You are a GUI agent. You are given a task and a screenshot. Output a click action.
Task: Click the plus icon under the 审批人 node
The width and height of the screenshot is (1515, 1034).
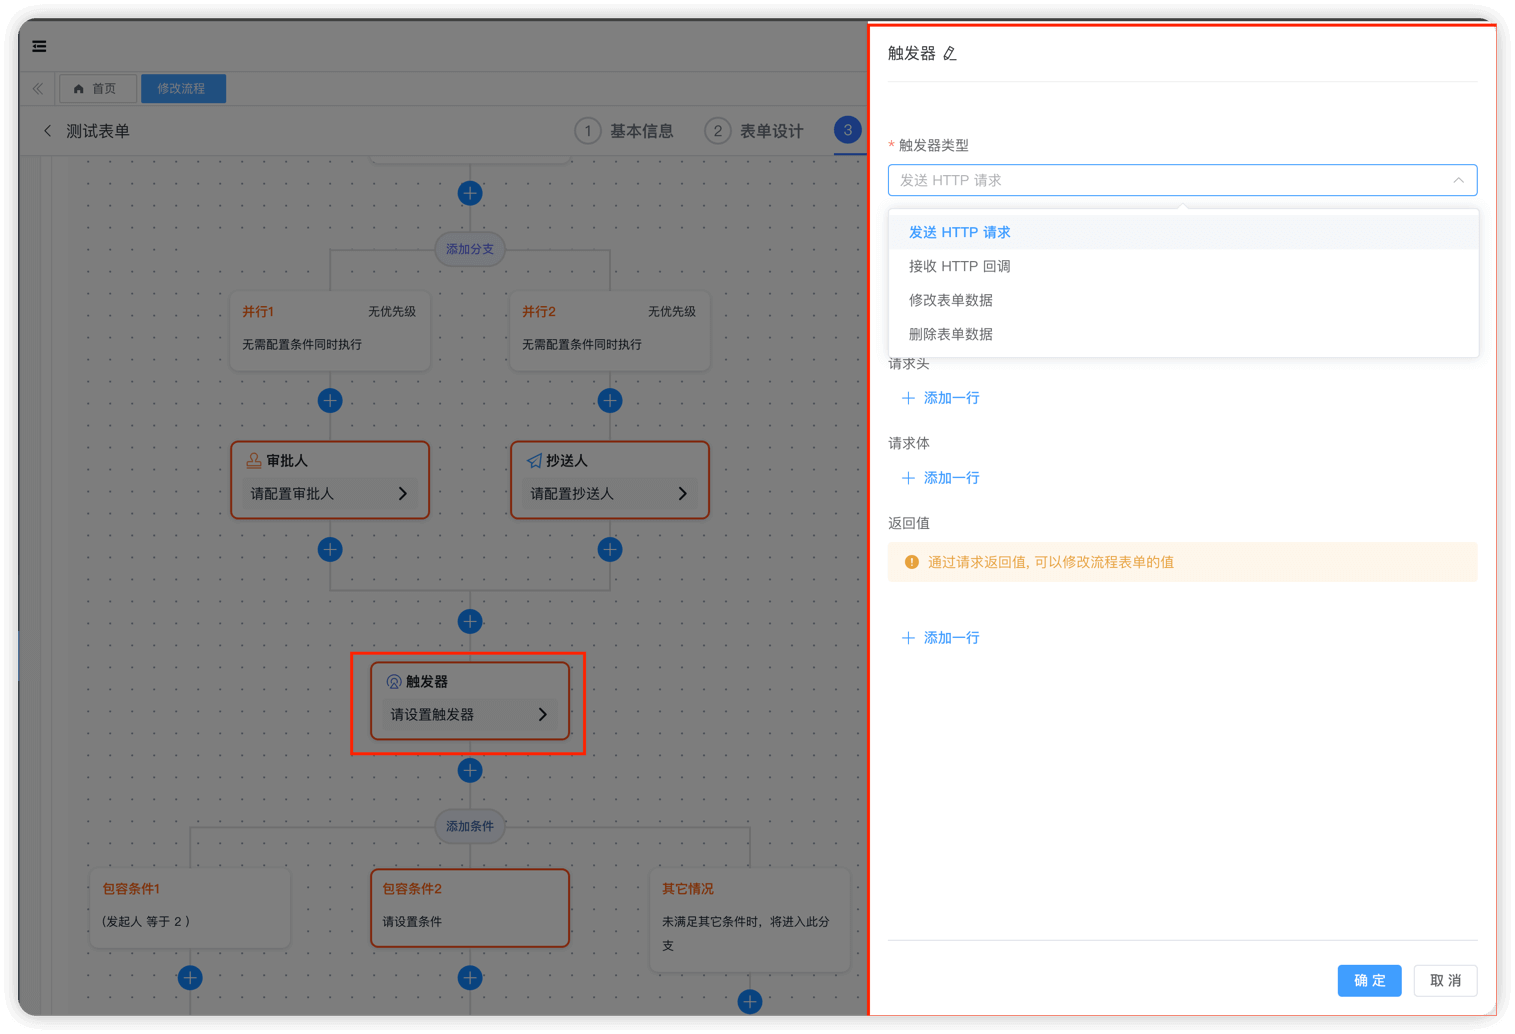(330, 549)
